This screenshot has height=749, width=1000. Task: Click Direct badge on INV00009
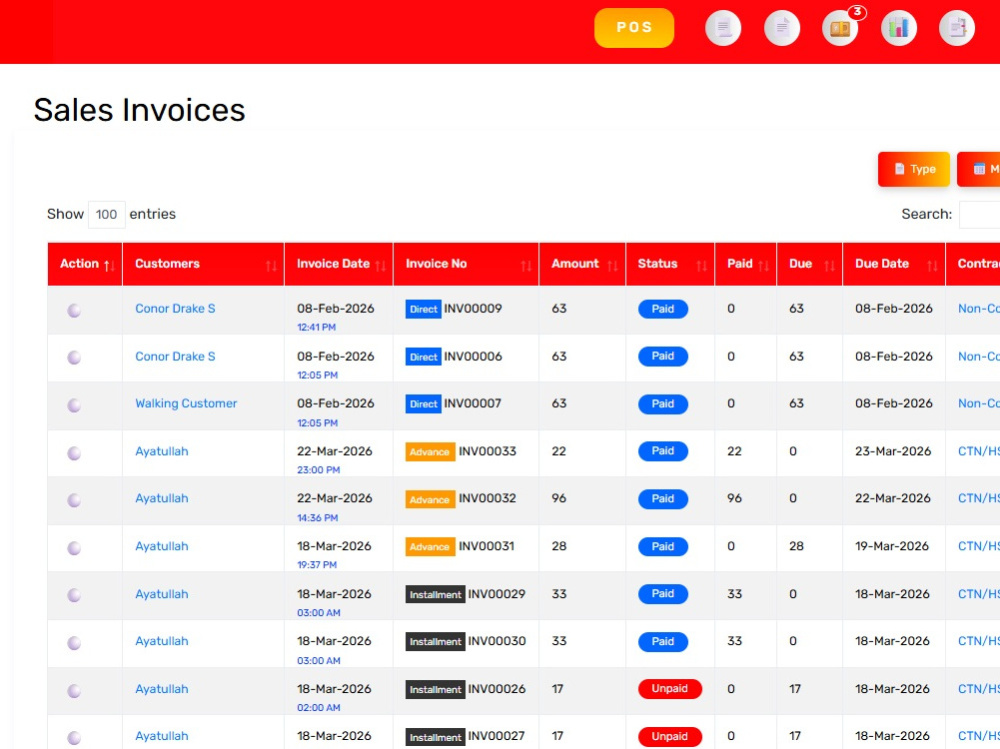(x=423, y=309)
